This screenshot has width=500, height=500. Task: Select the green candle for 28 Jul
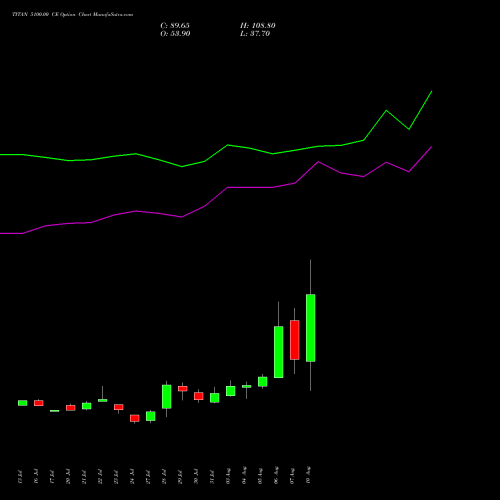167,397
